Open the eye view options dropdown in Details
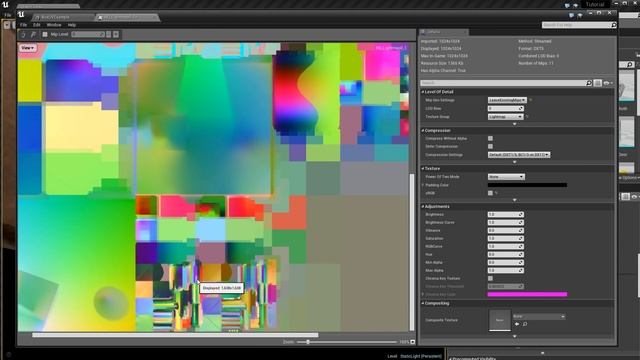 (x=608, y=83)
